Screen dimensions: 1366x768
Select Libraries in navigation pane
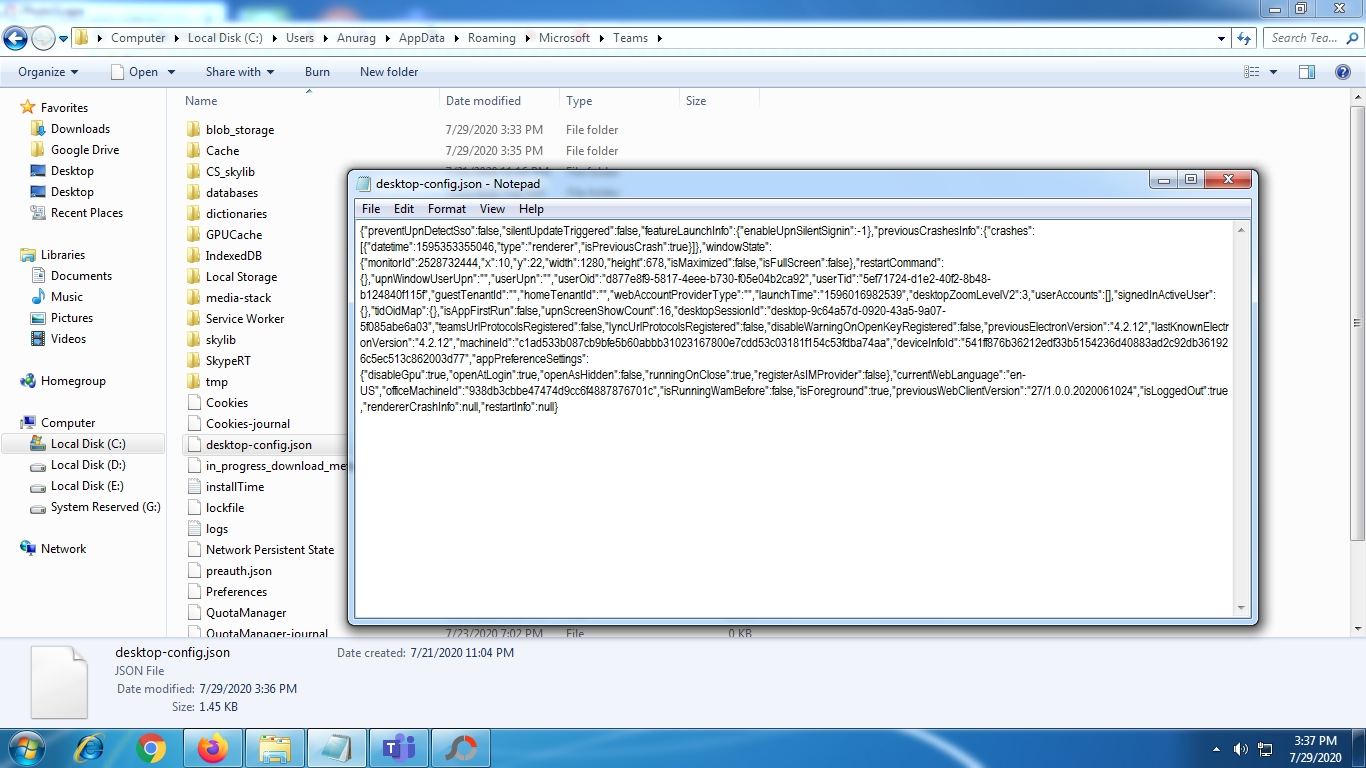click(63, 255)
